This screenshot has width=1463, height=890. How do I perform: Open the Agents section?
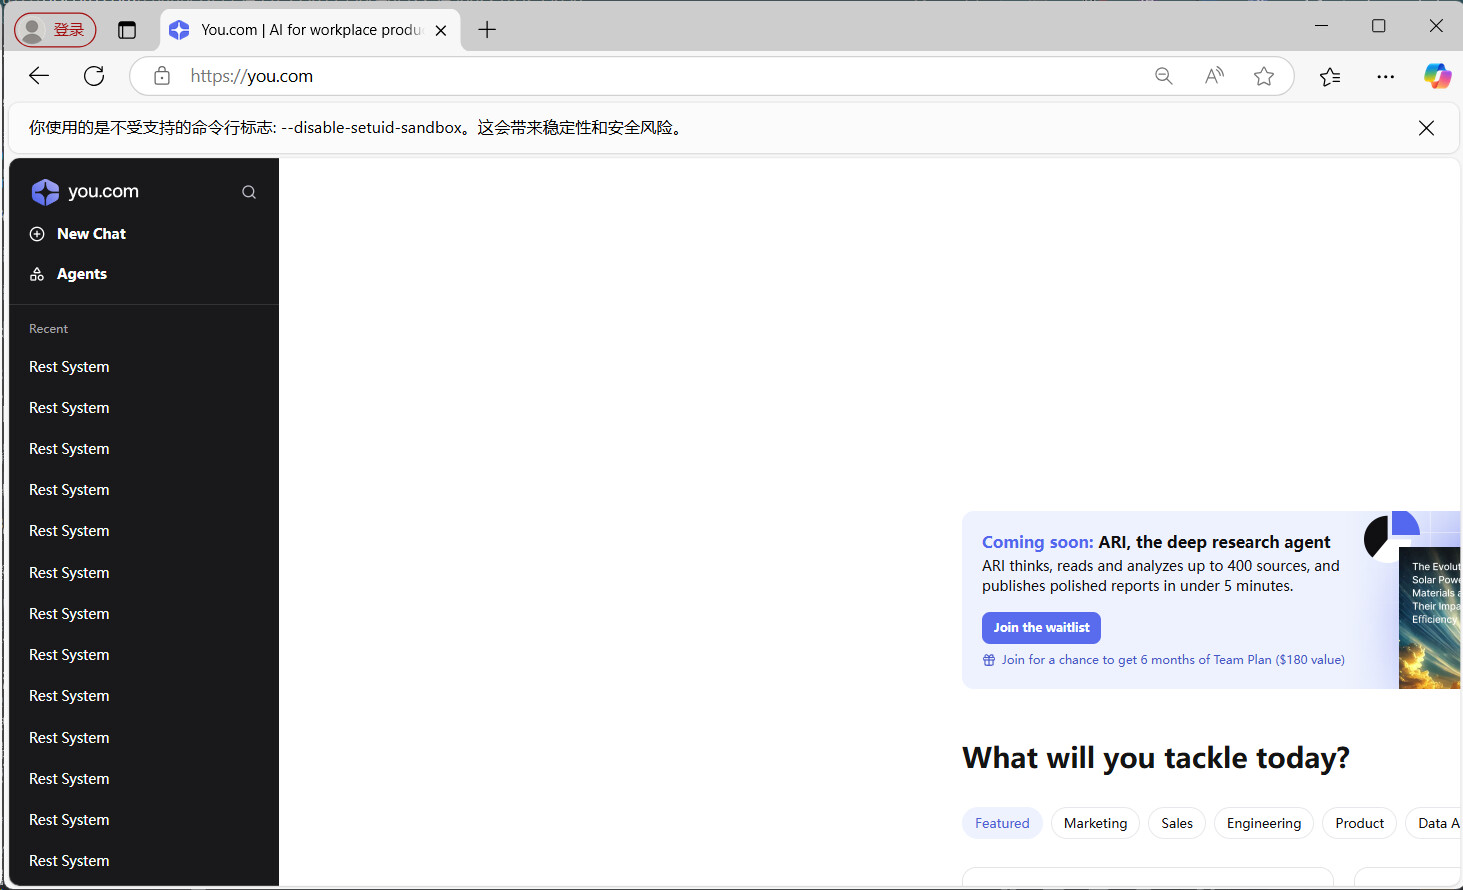[81, 274]
